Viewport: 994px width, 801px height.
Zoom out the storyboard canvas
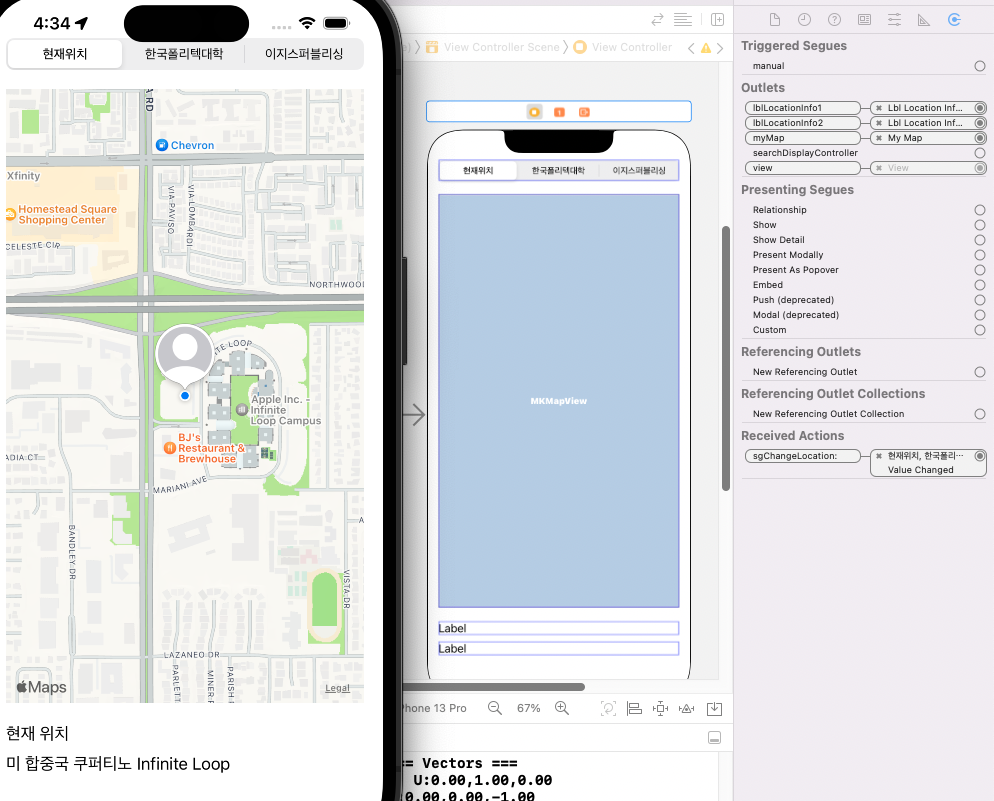click(x=494, y=708)
